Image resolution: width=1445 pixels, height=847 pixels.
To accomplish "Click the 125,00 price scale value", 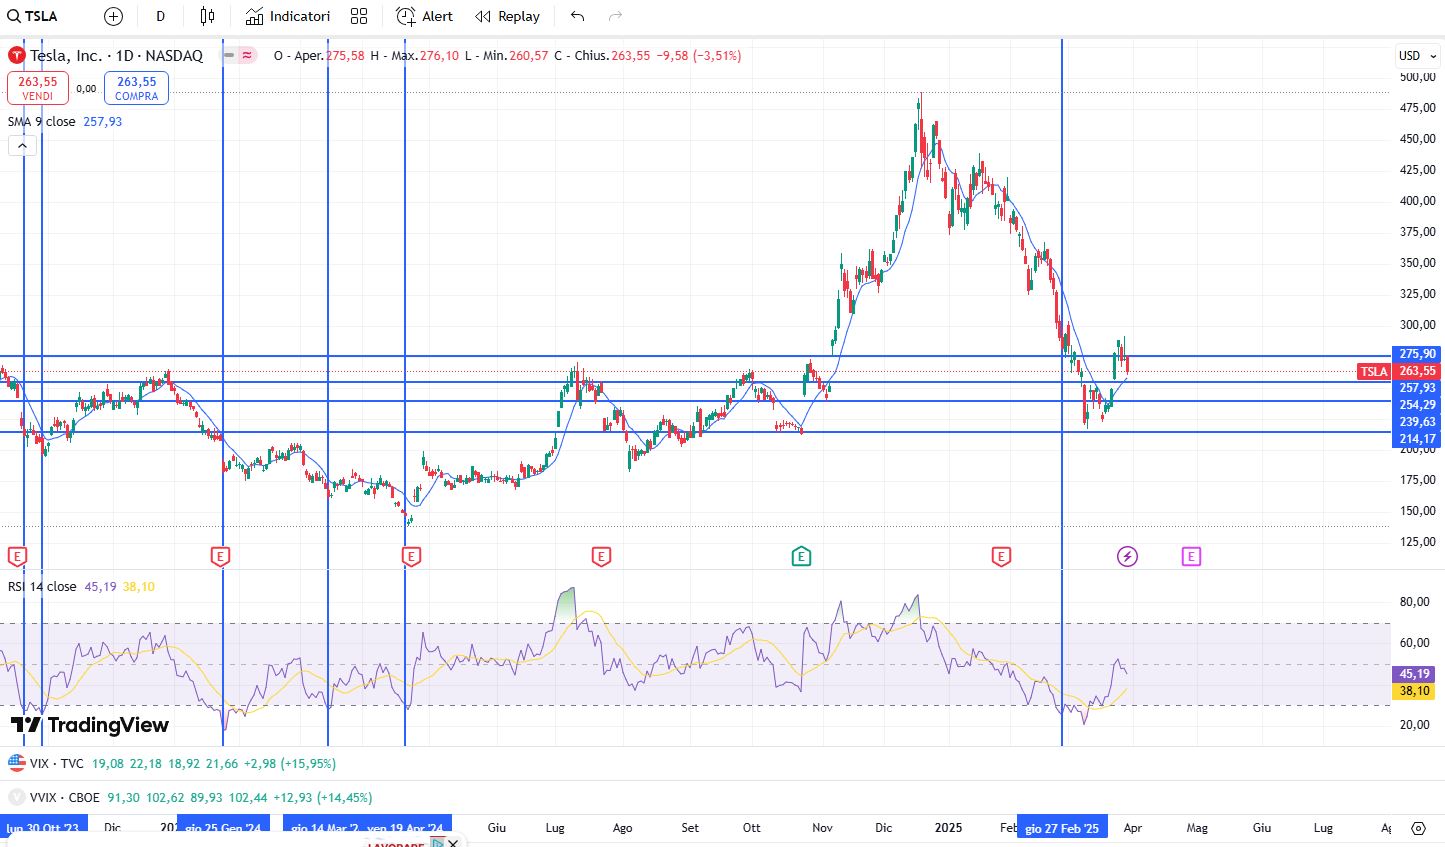I will [1418, 542].
